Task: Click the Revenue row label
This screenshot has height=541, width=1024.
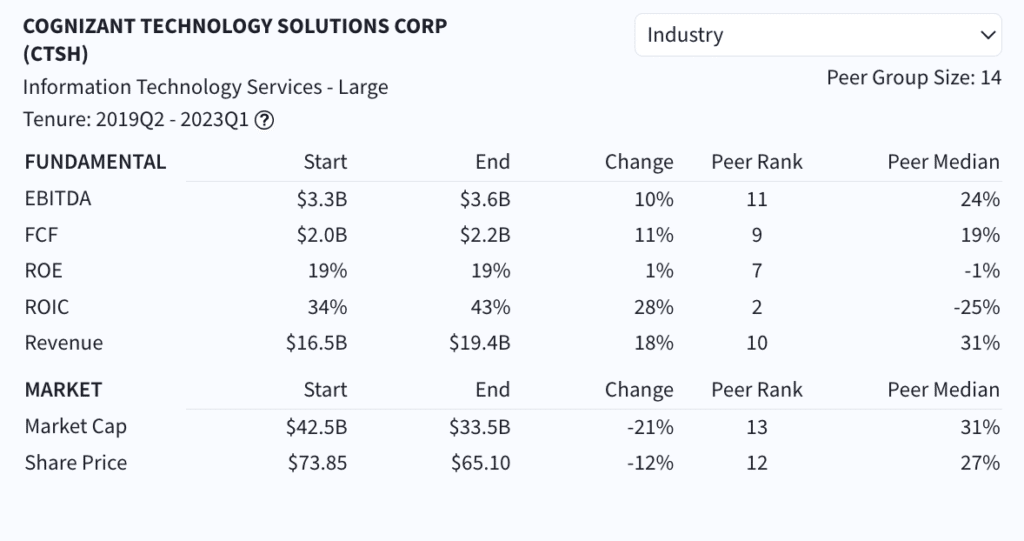Action: pos(64,343)
